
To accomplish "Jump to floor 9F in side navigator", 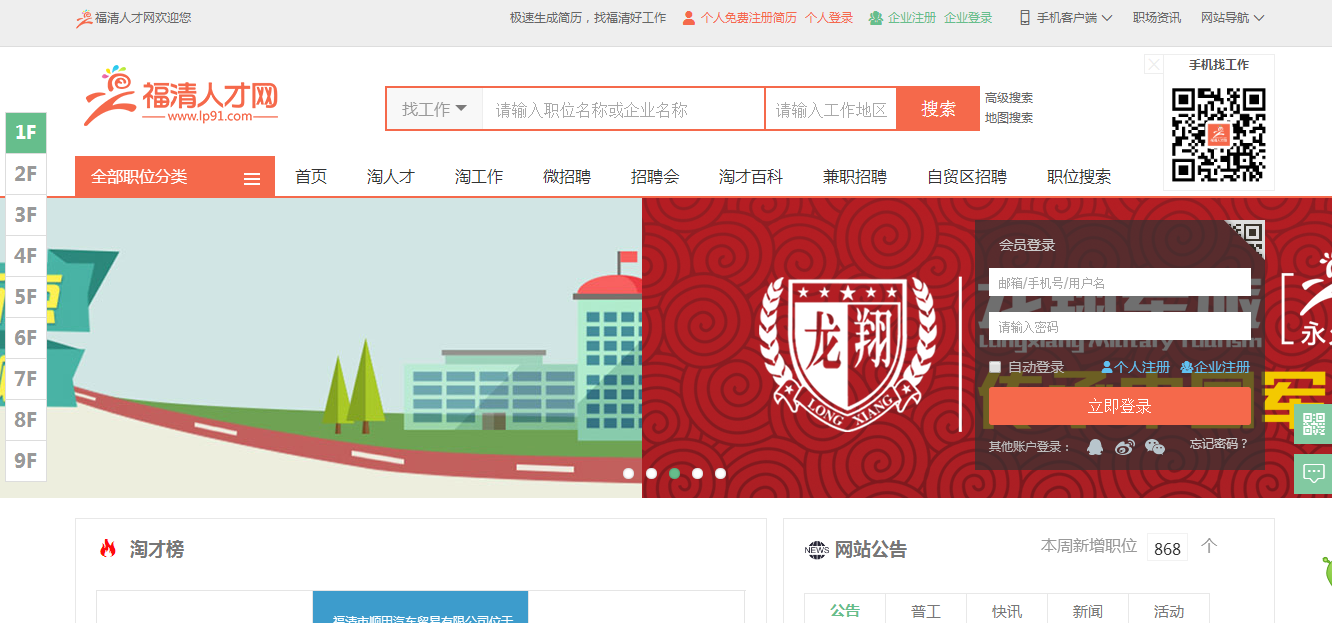I will [26, 460].
